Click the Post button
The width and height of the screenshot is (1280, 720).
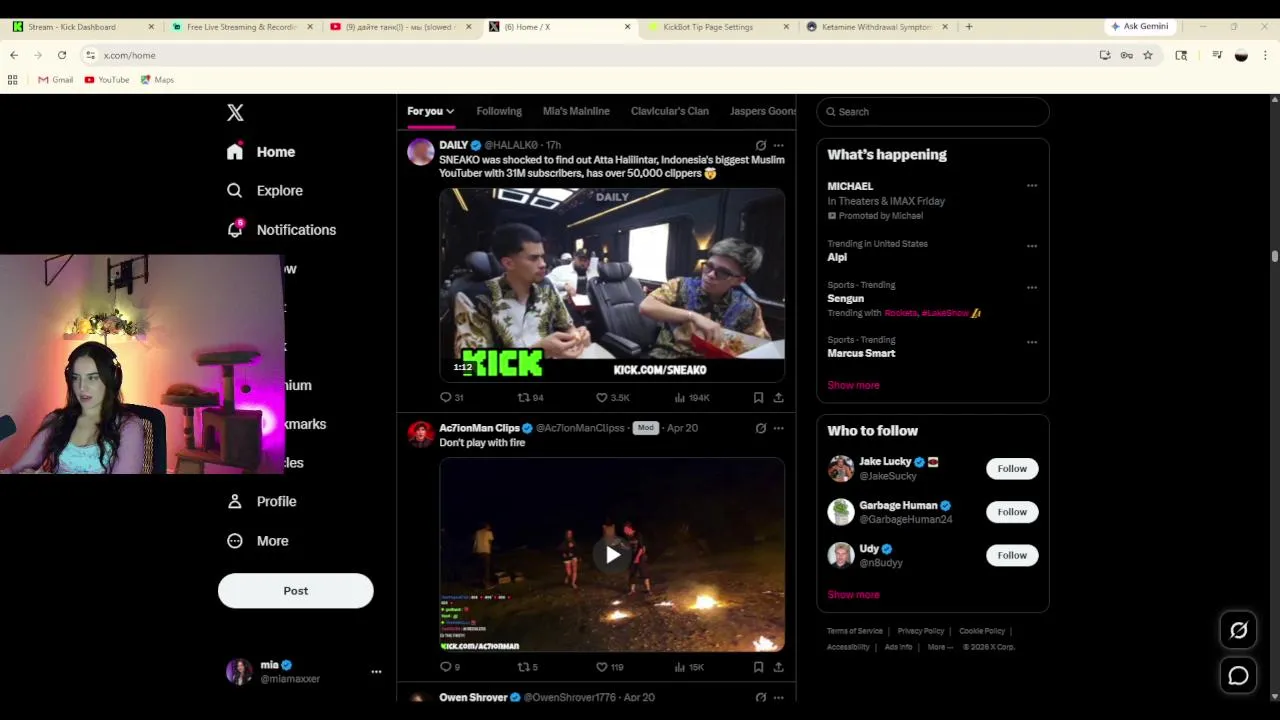(296, 591)
